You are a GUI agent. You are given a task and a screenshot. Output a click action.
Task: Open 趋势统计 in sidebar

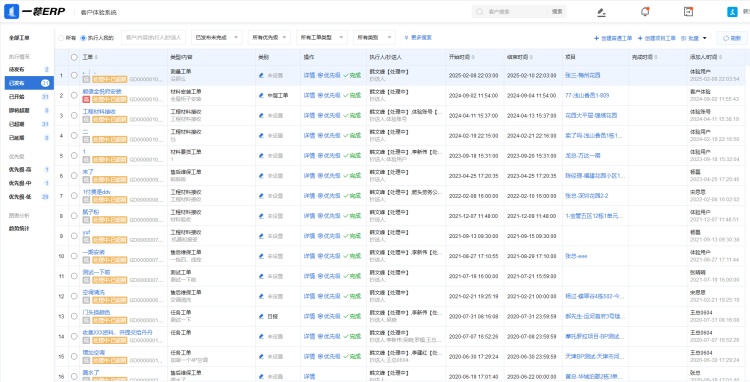(19, 229)
